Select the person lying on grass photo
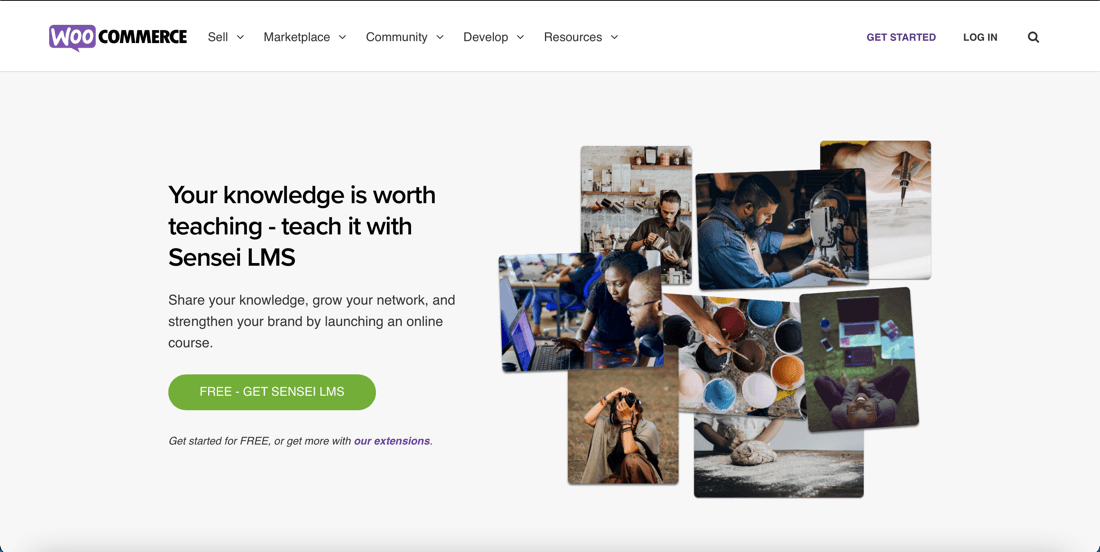 [x=861, y=359]
